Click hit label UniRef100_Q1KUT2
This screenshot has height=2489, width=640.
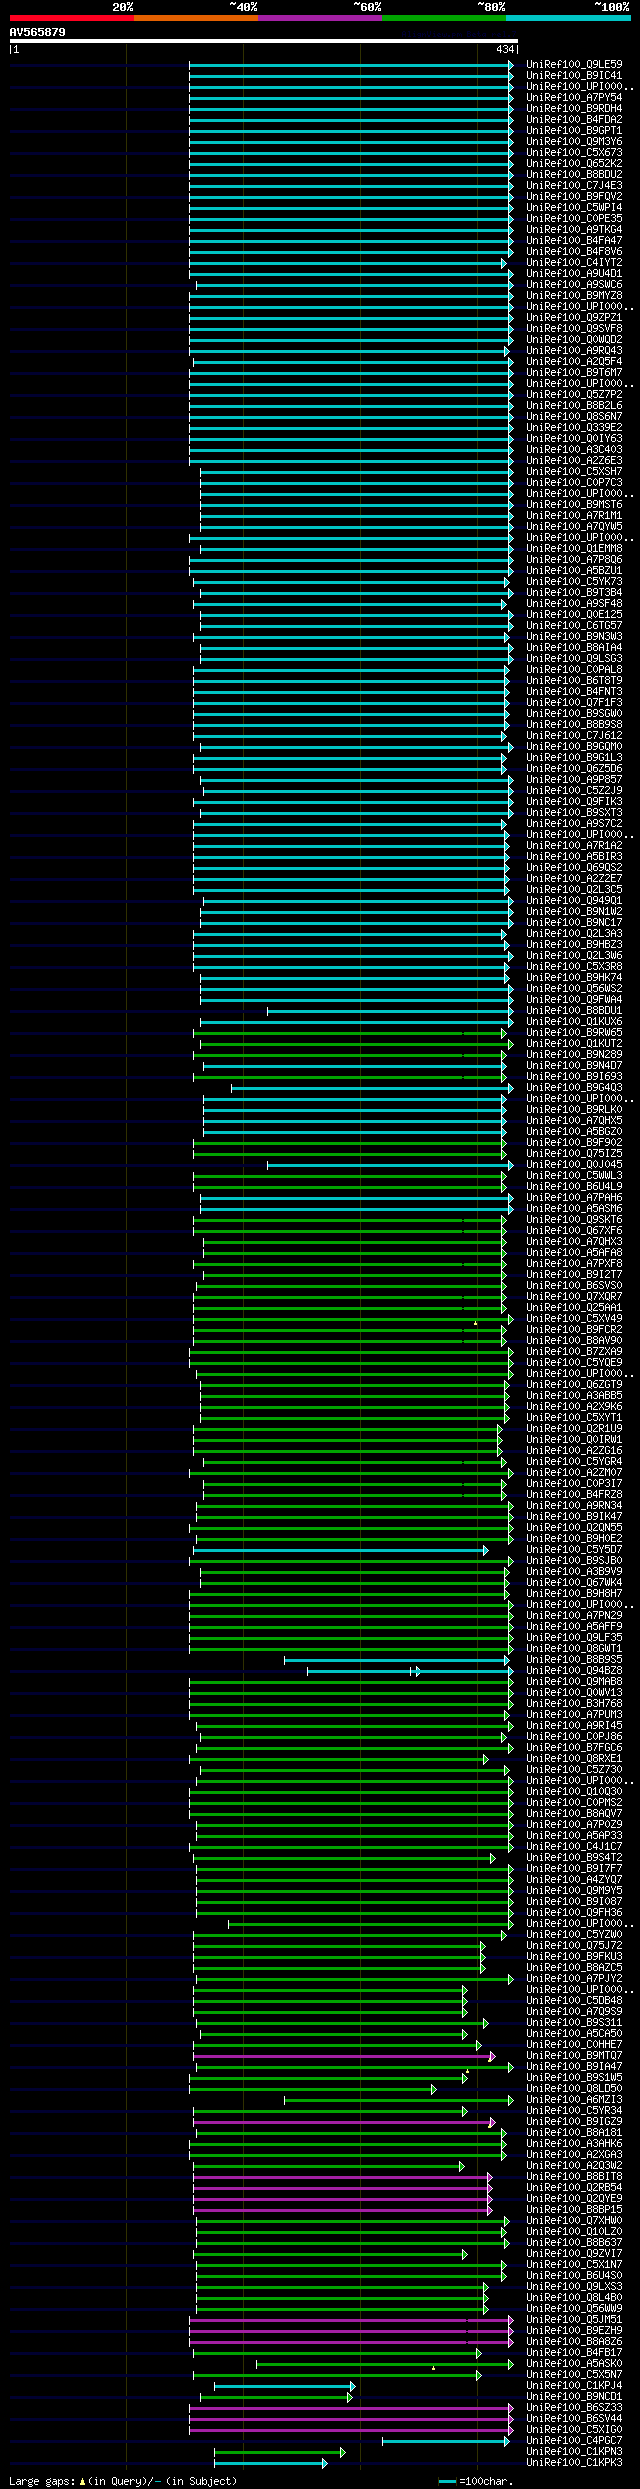[574, 1043]
